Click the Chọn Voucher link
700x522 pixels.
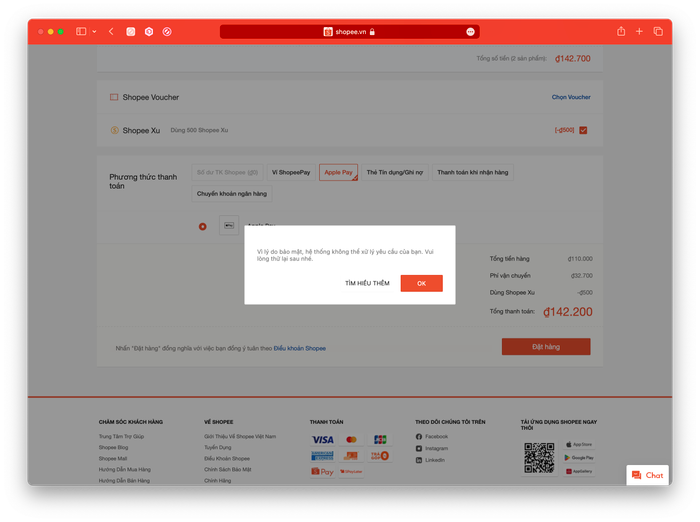[571, 97]
